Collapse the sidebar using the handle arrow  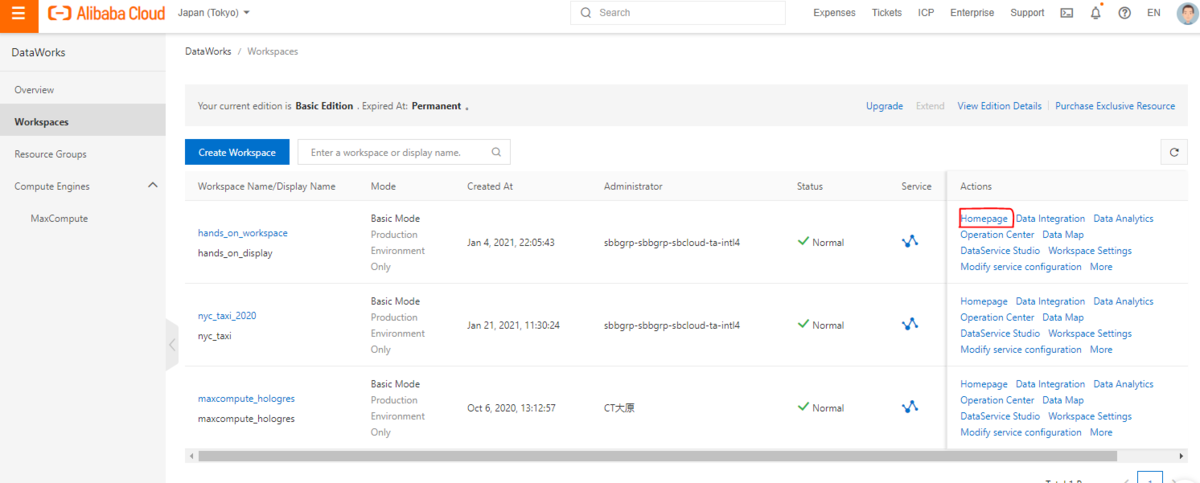pos(171,345)
